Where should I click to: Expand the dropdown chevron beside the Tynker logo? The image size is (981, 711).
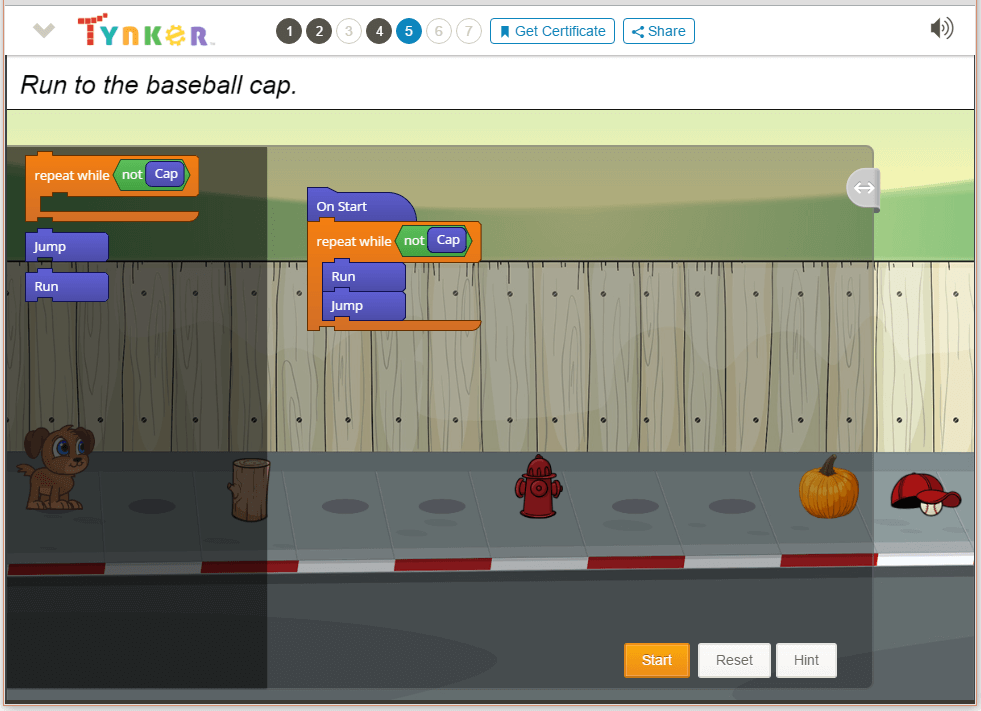[44, 30]
